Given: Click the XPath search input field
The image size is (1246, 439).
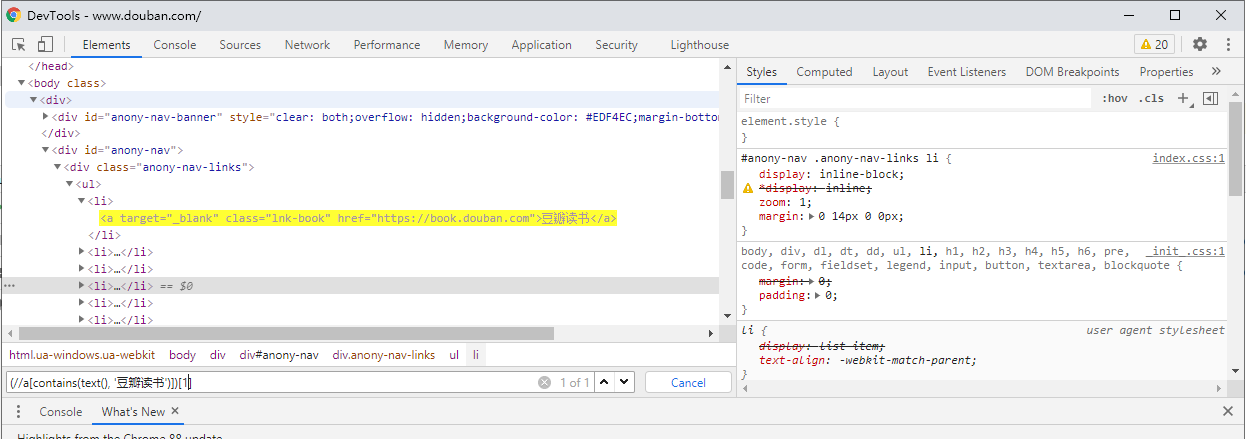Looking at the screenshot, I should click(x=270, y=382).
